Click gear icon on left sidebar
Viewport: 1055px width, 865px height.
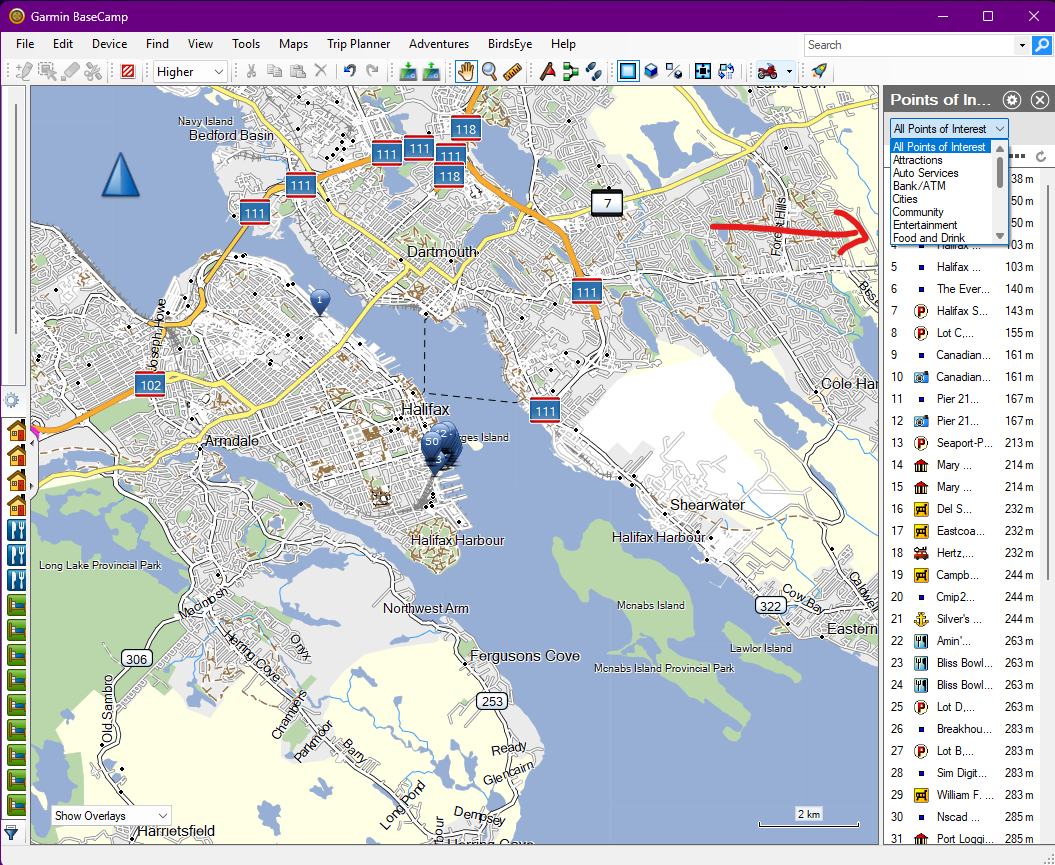coord(11,401)
